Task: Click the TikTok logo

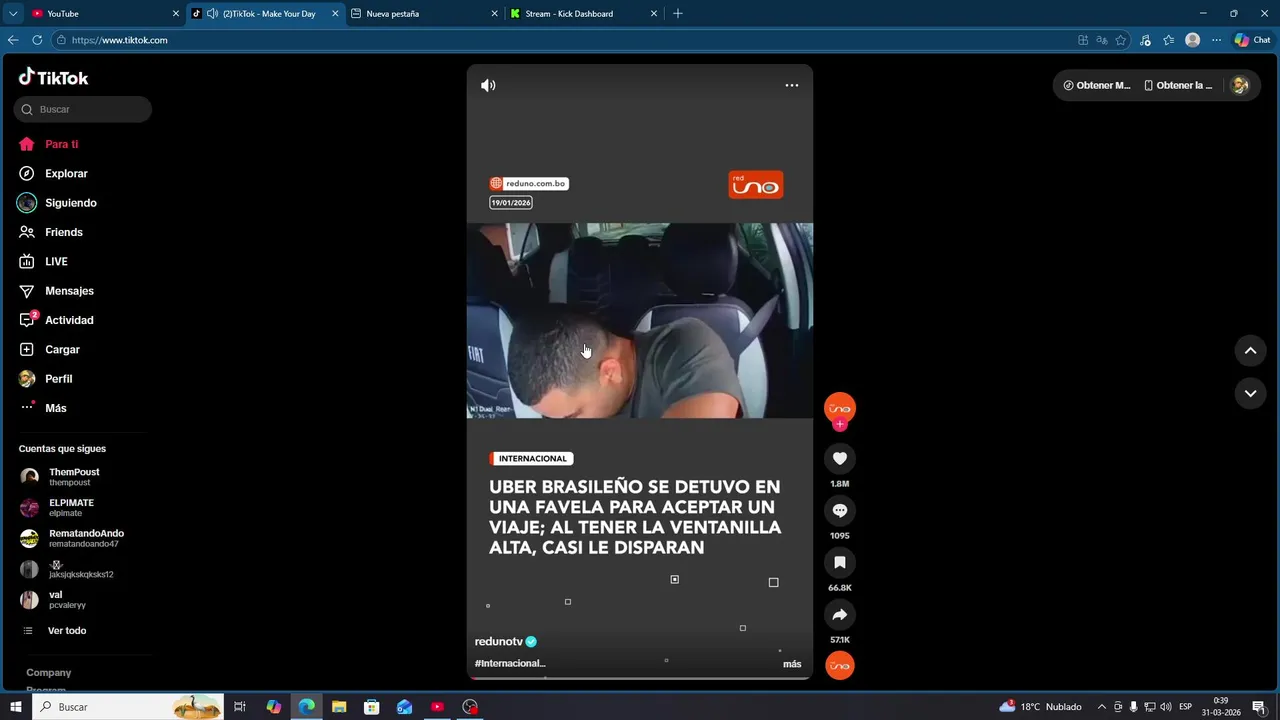Action: pos(54,77)
